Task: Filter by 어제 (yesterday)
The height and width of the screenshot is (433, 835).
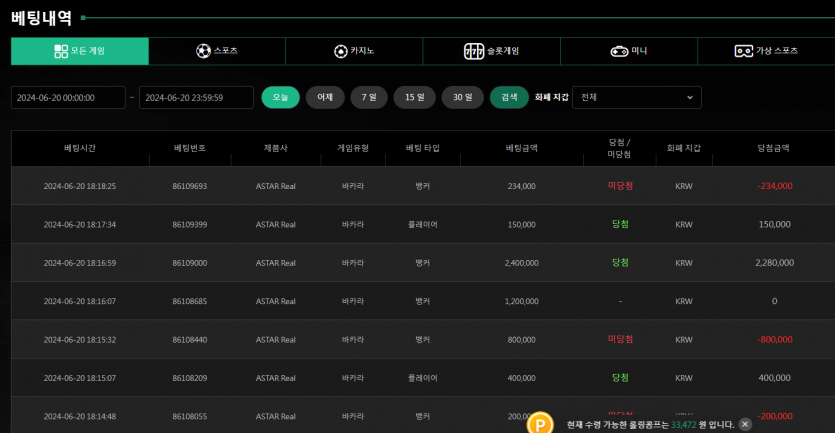Action: click(325, 97)
